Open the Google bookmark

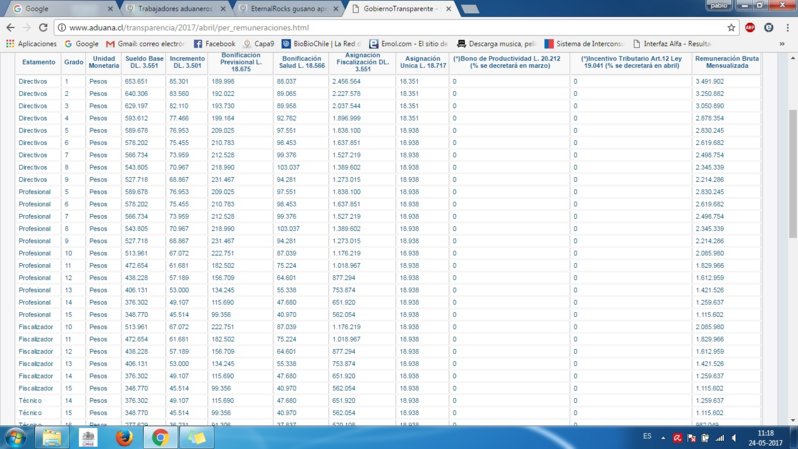[x=81, y=44]
